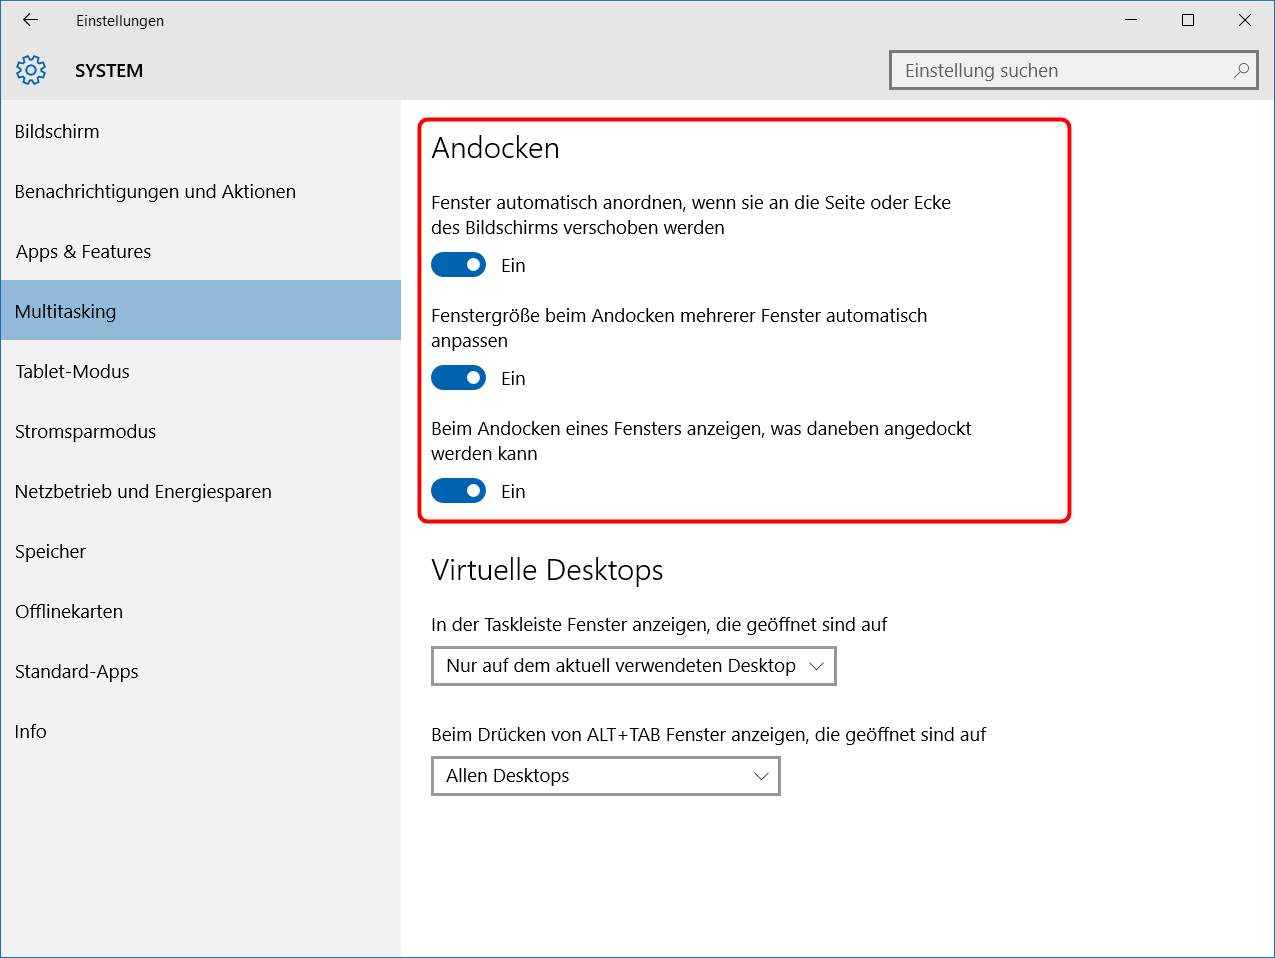Turn off automatic window size adjustment toggle
The width and height of the screenshot is (1275, 958).
tap(458, 378)
